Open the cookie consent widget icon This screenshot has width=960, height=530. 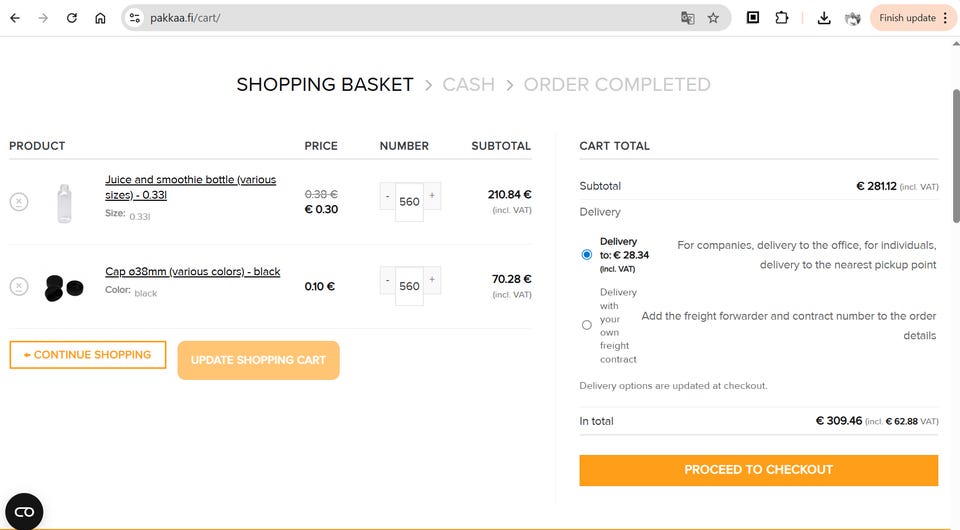coord(24,511)
